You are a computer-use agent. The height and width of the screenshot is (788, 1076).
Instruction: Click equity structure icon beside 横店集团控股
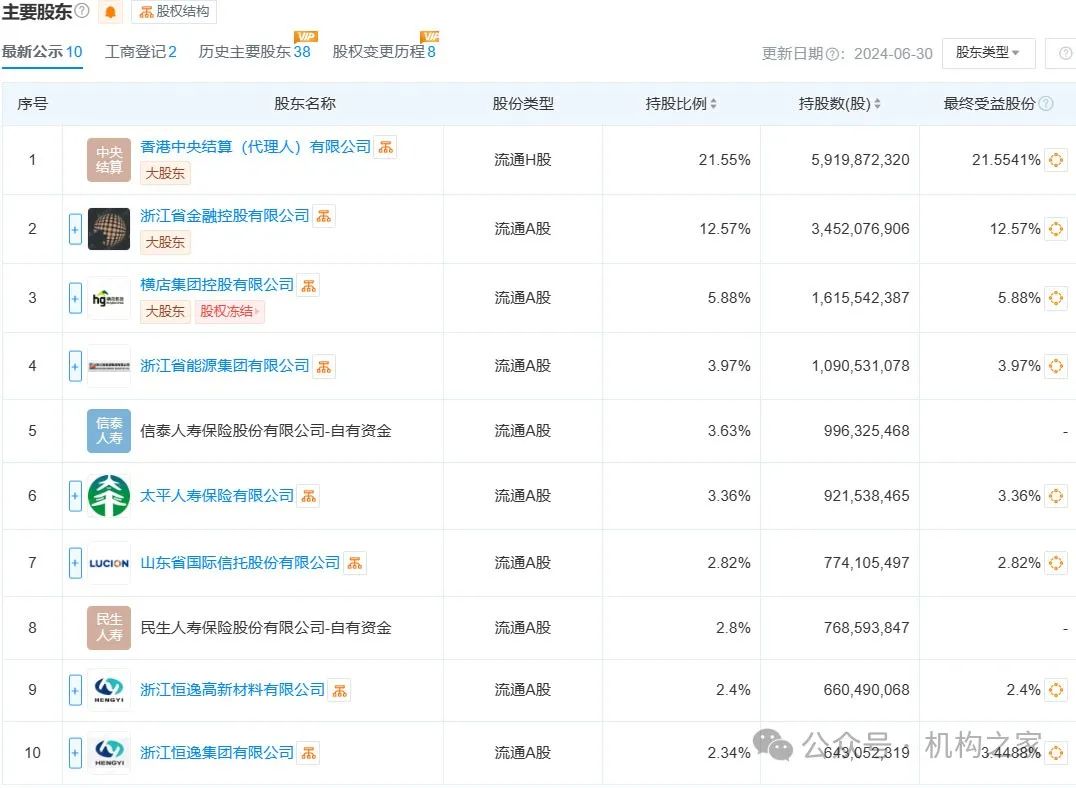[x=309, y=286]
